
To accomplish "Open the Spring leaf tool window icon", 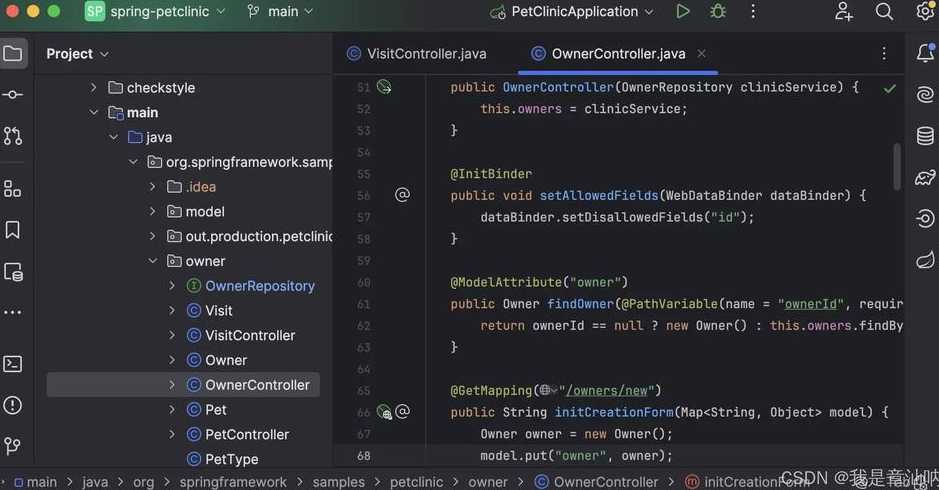I will coord(925,260).
